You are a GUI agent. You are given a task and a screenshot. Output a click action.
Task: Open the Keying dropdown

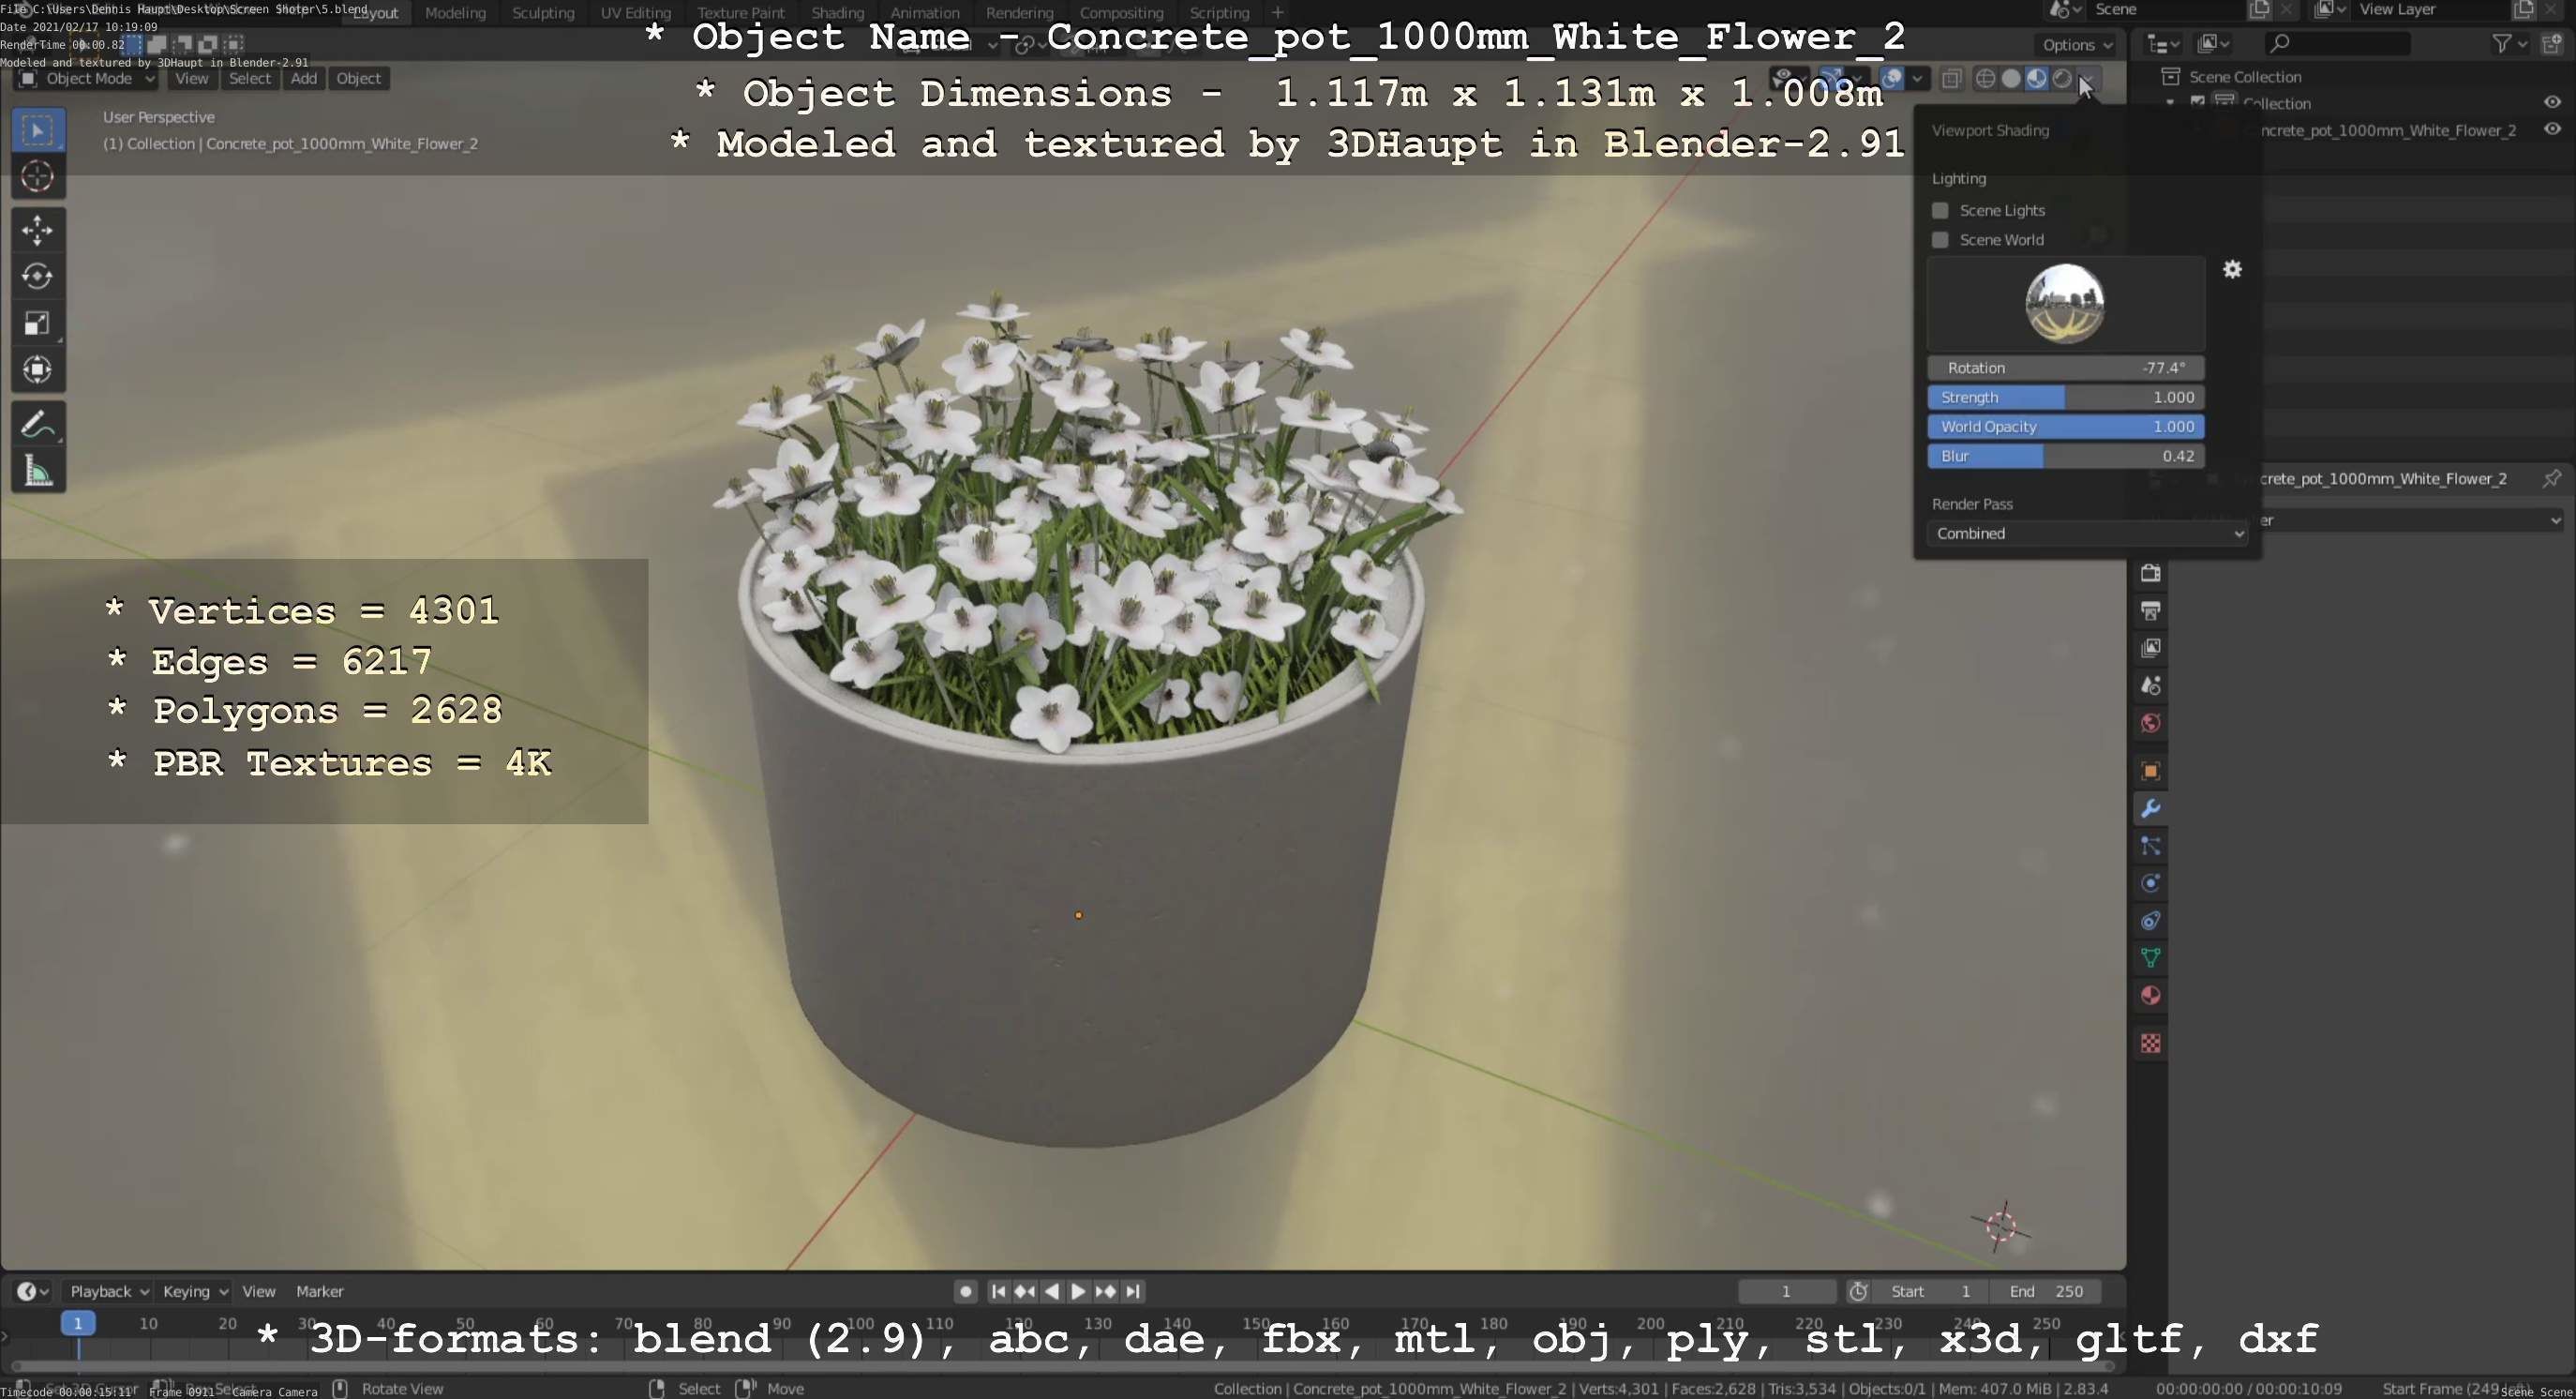point(194,1291)
